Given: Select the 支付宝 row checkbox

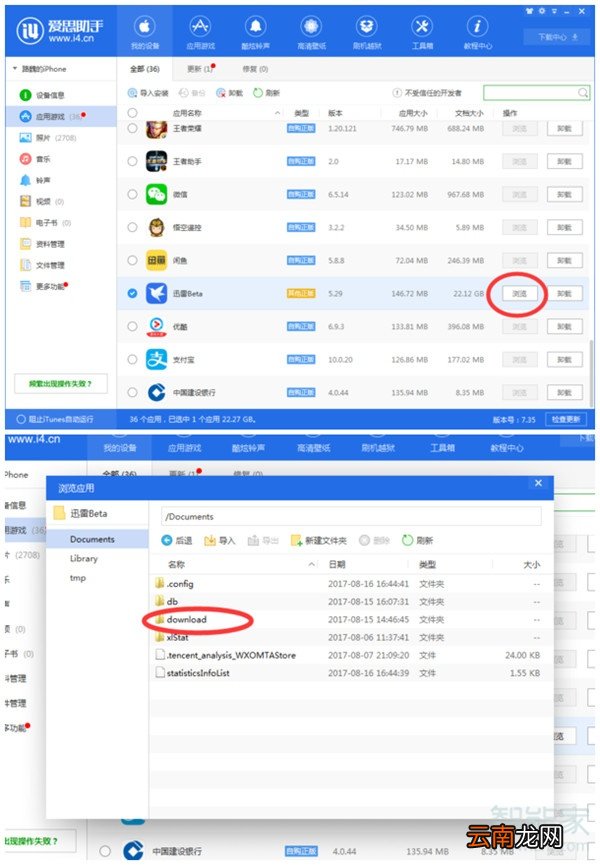Looking at the screenshot, I should pos(132,360).
